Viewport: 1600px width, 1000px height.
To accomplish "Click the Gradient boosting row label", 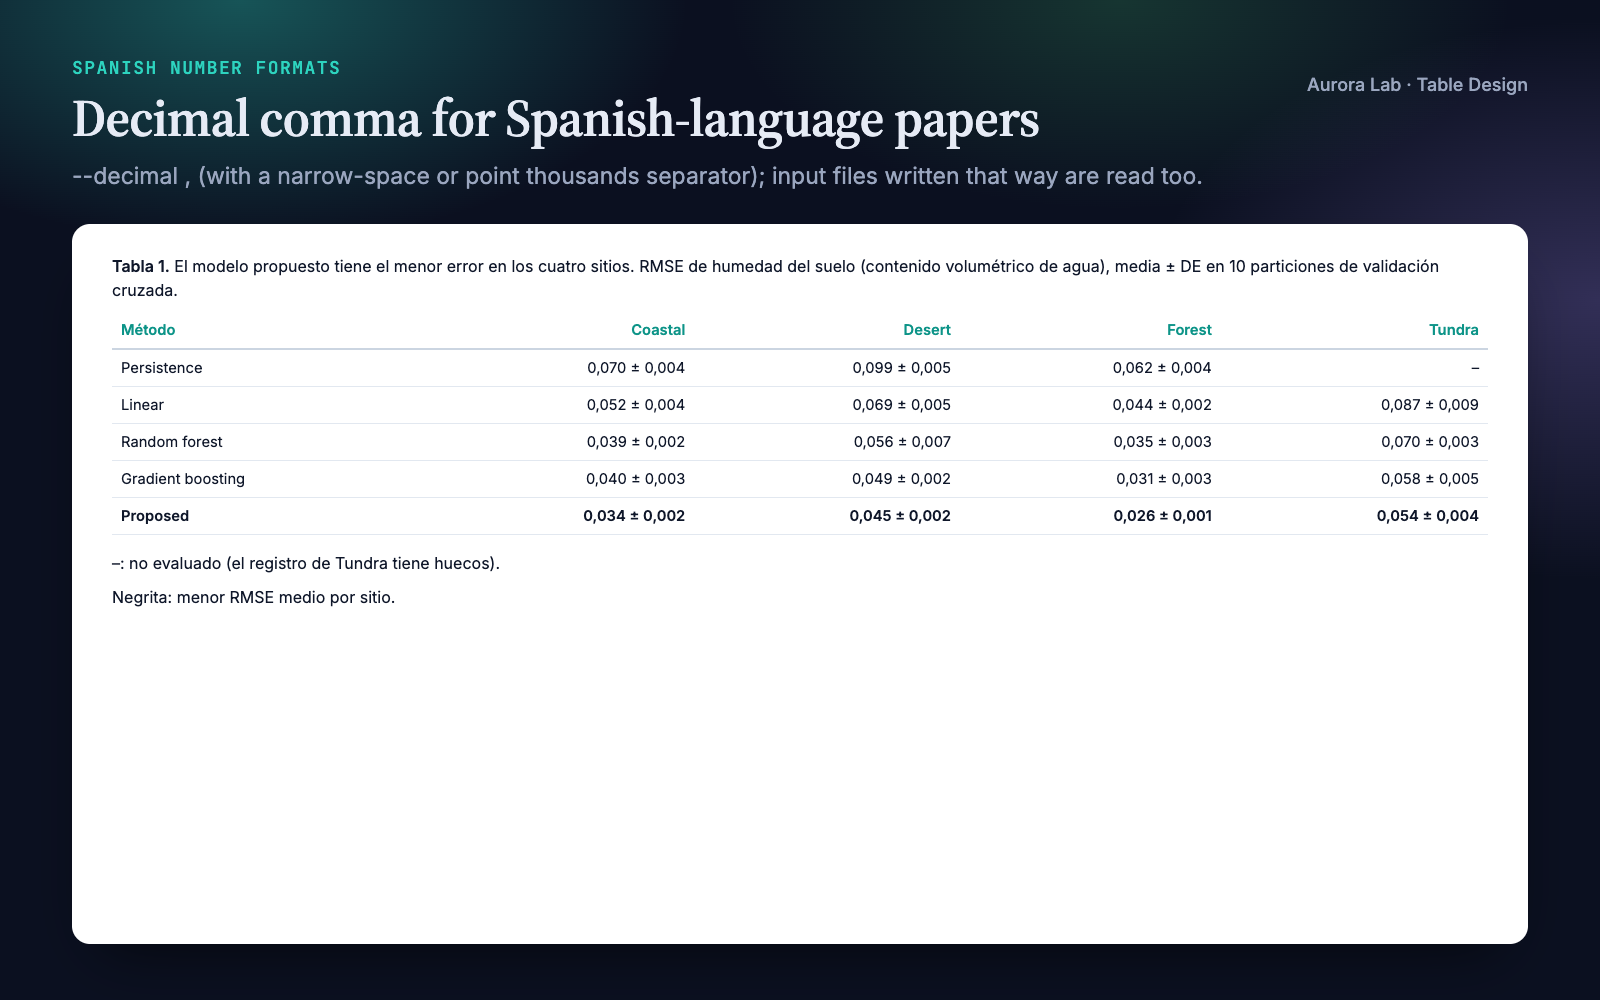I will [x=183, y=479].
